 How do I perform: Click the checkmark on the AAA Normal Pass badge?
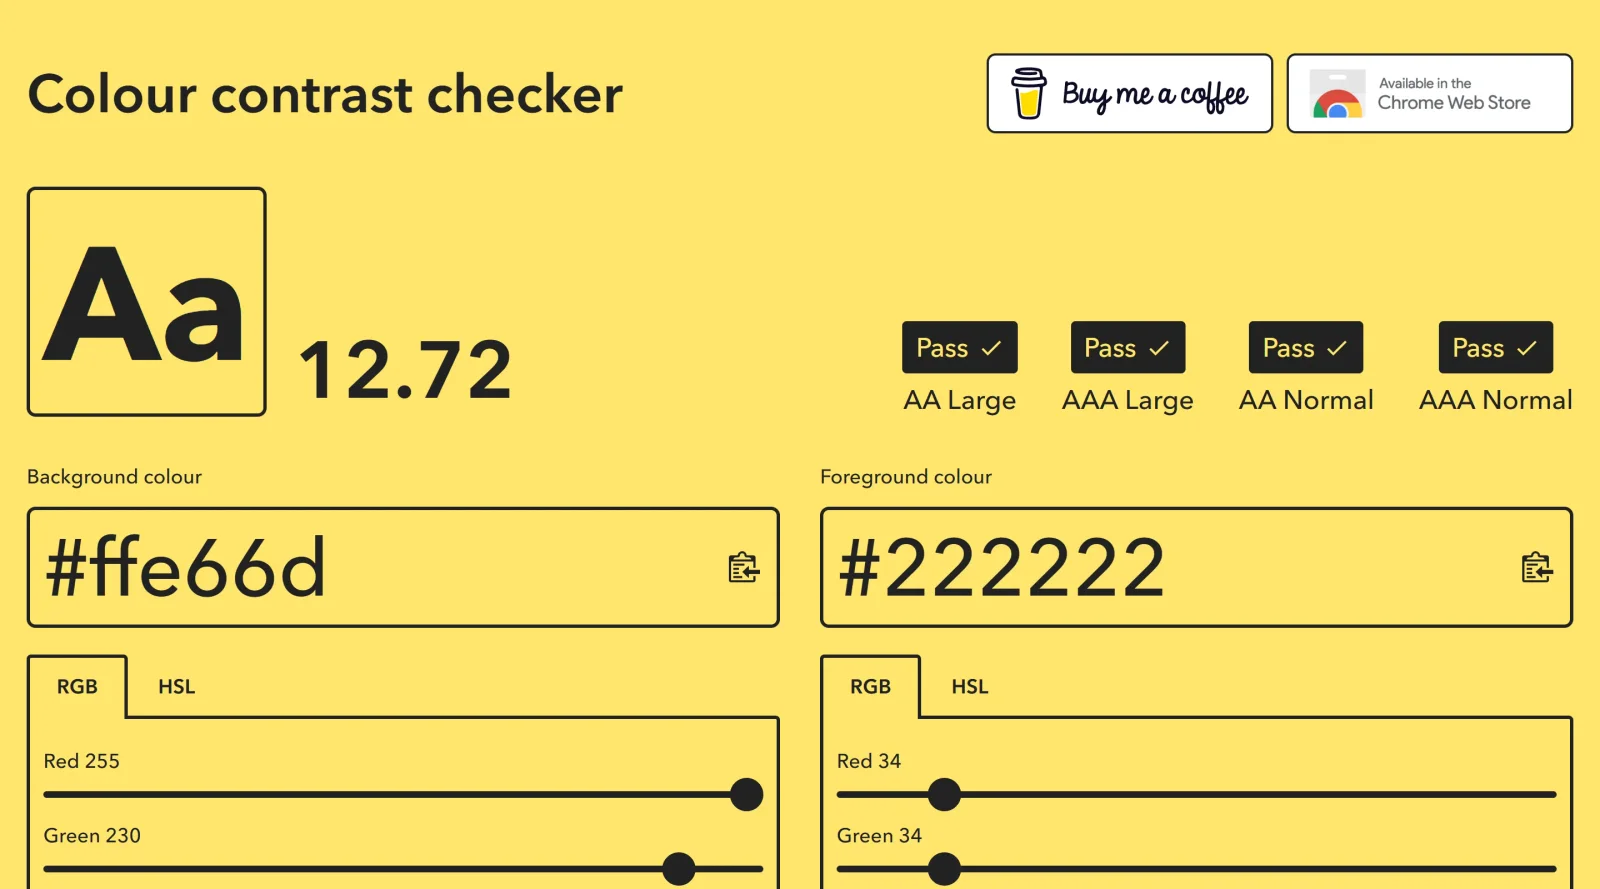click(1527, 348)
